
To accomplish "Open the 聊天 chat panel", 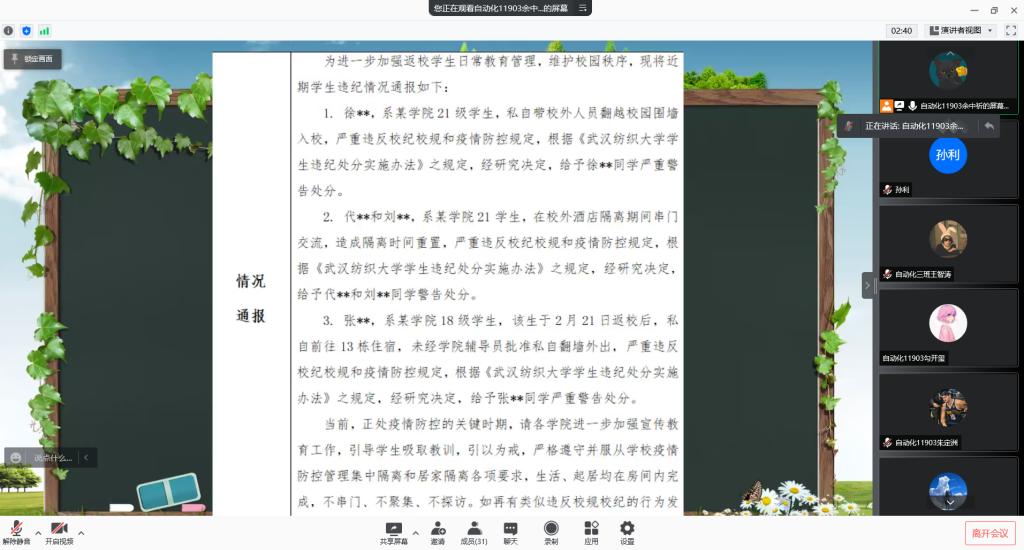I will coord(510,532).
